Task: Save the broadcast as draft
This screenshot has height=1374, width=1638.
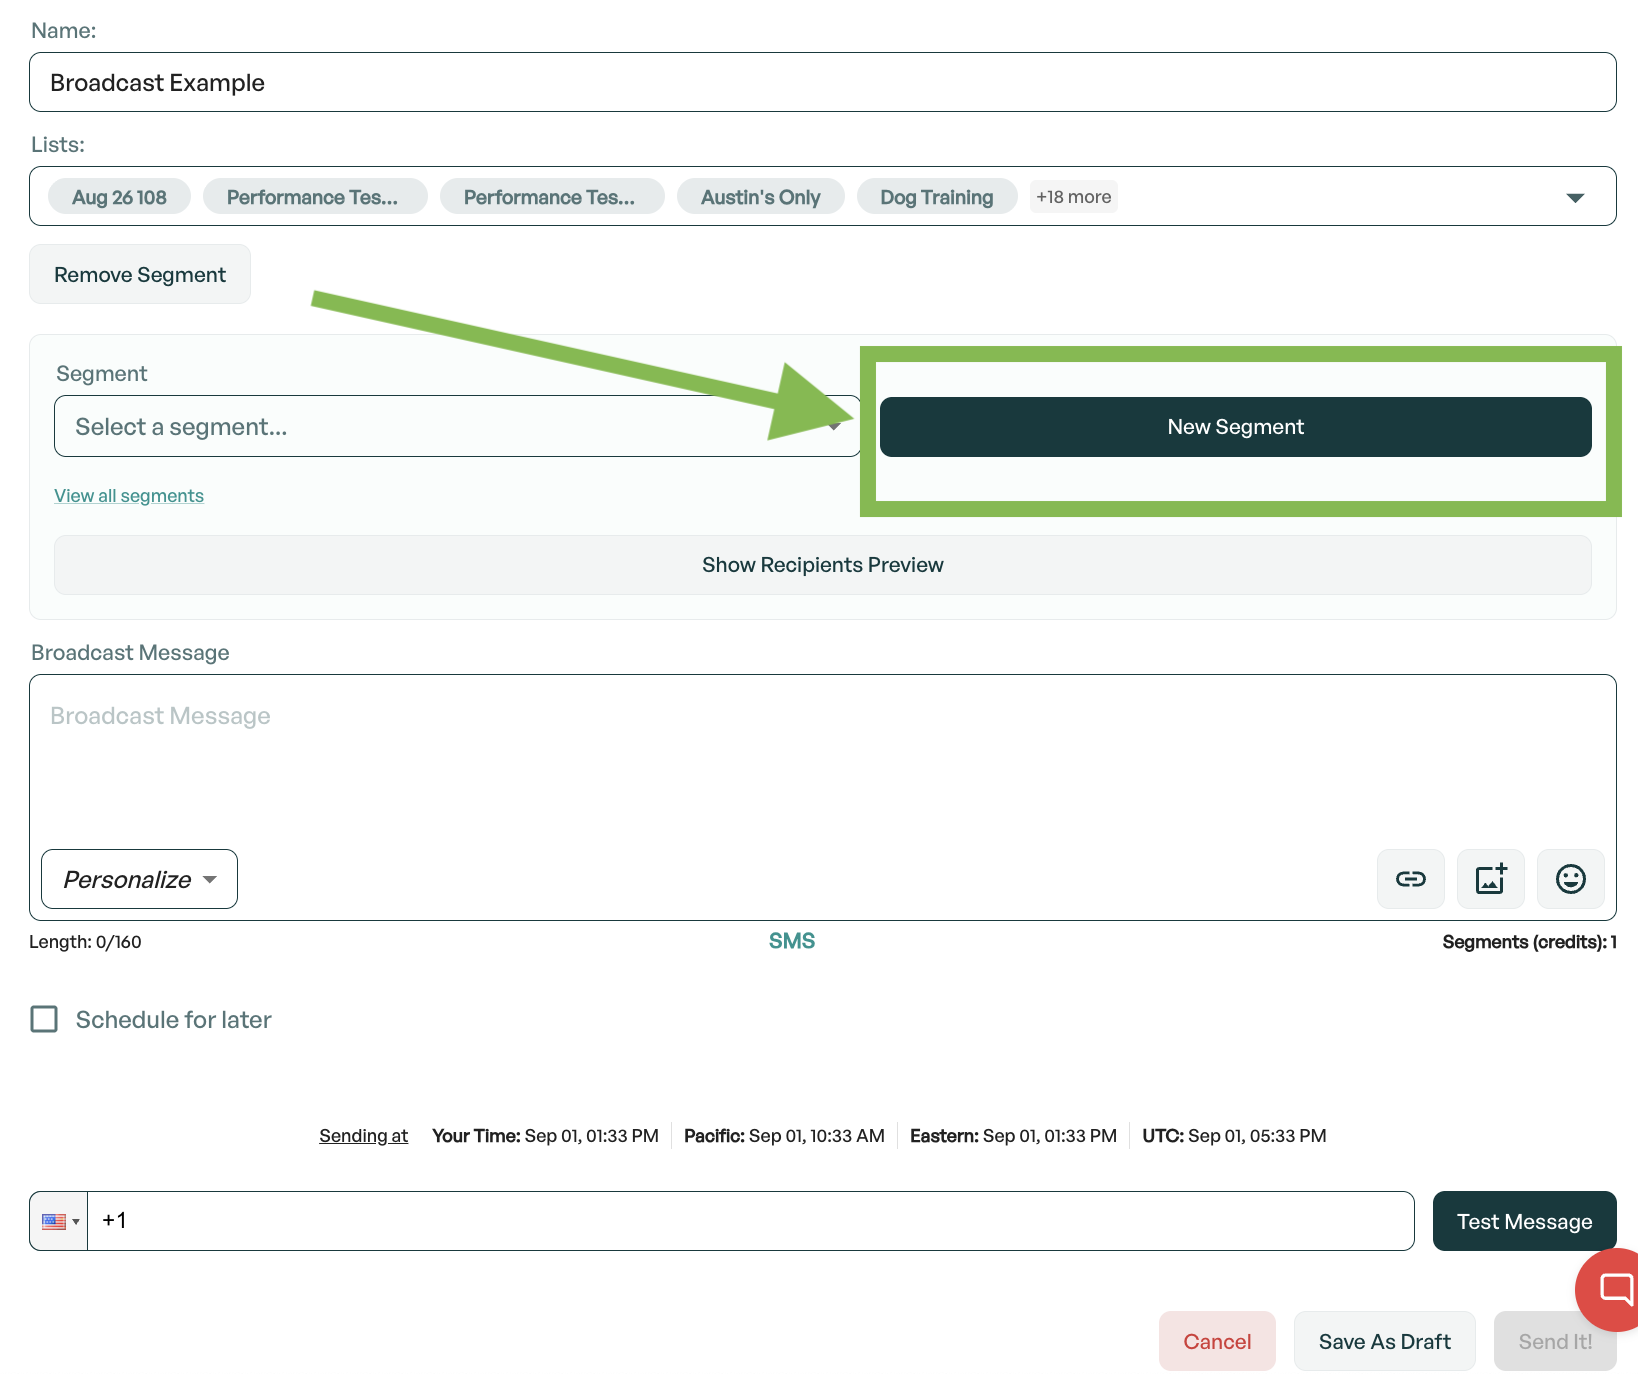Action: point(1384,1341)
